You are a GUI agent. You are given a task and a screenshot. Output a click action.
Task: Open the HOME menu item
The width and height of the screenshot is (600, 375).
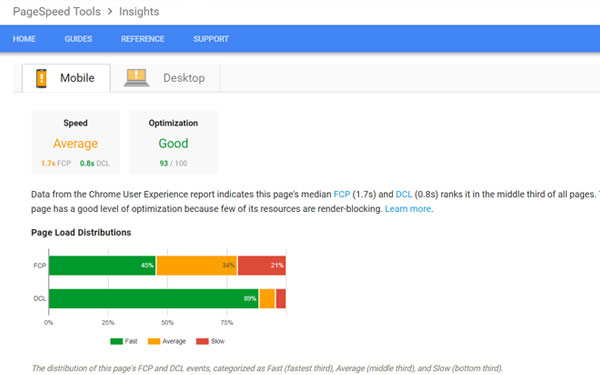pos(24,39)
